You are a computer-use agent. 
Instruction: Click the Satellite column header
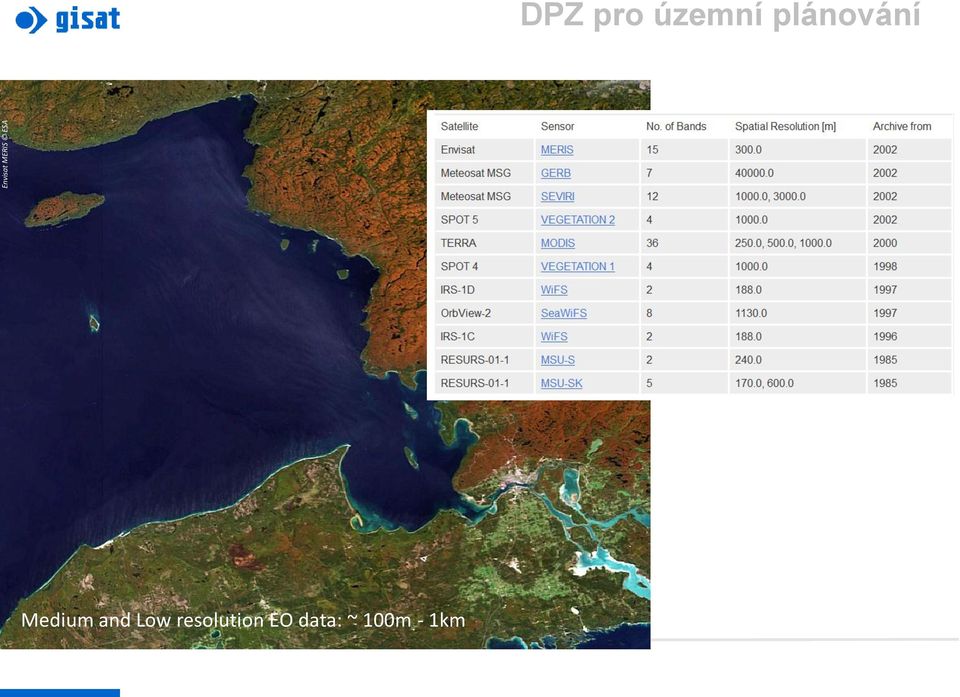tap(459, 126)
